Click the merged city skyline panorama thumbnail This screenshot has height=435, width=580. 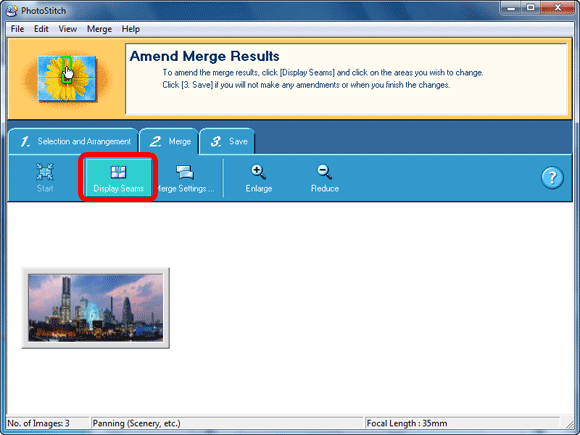pyautogui.click(x=96, y=308)
